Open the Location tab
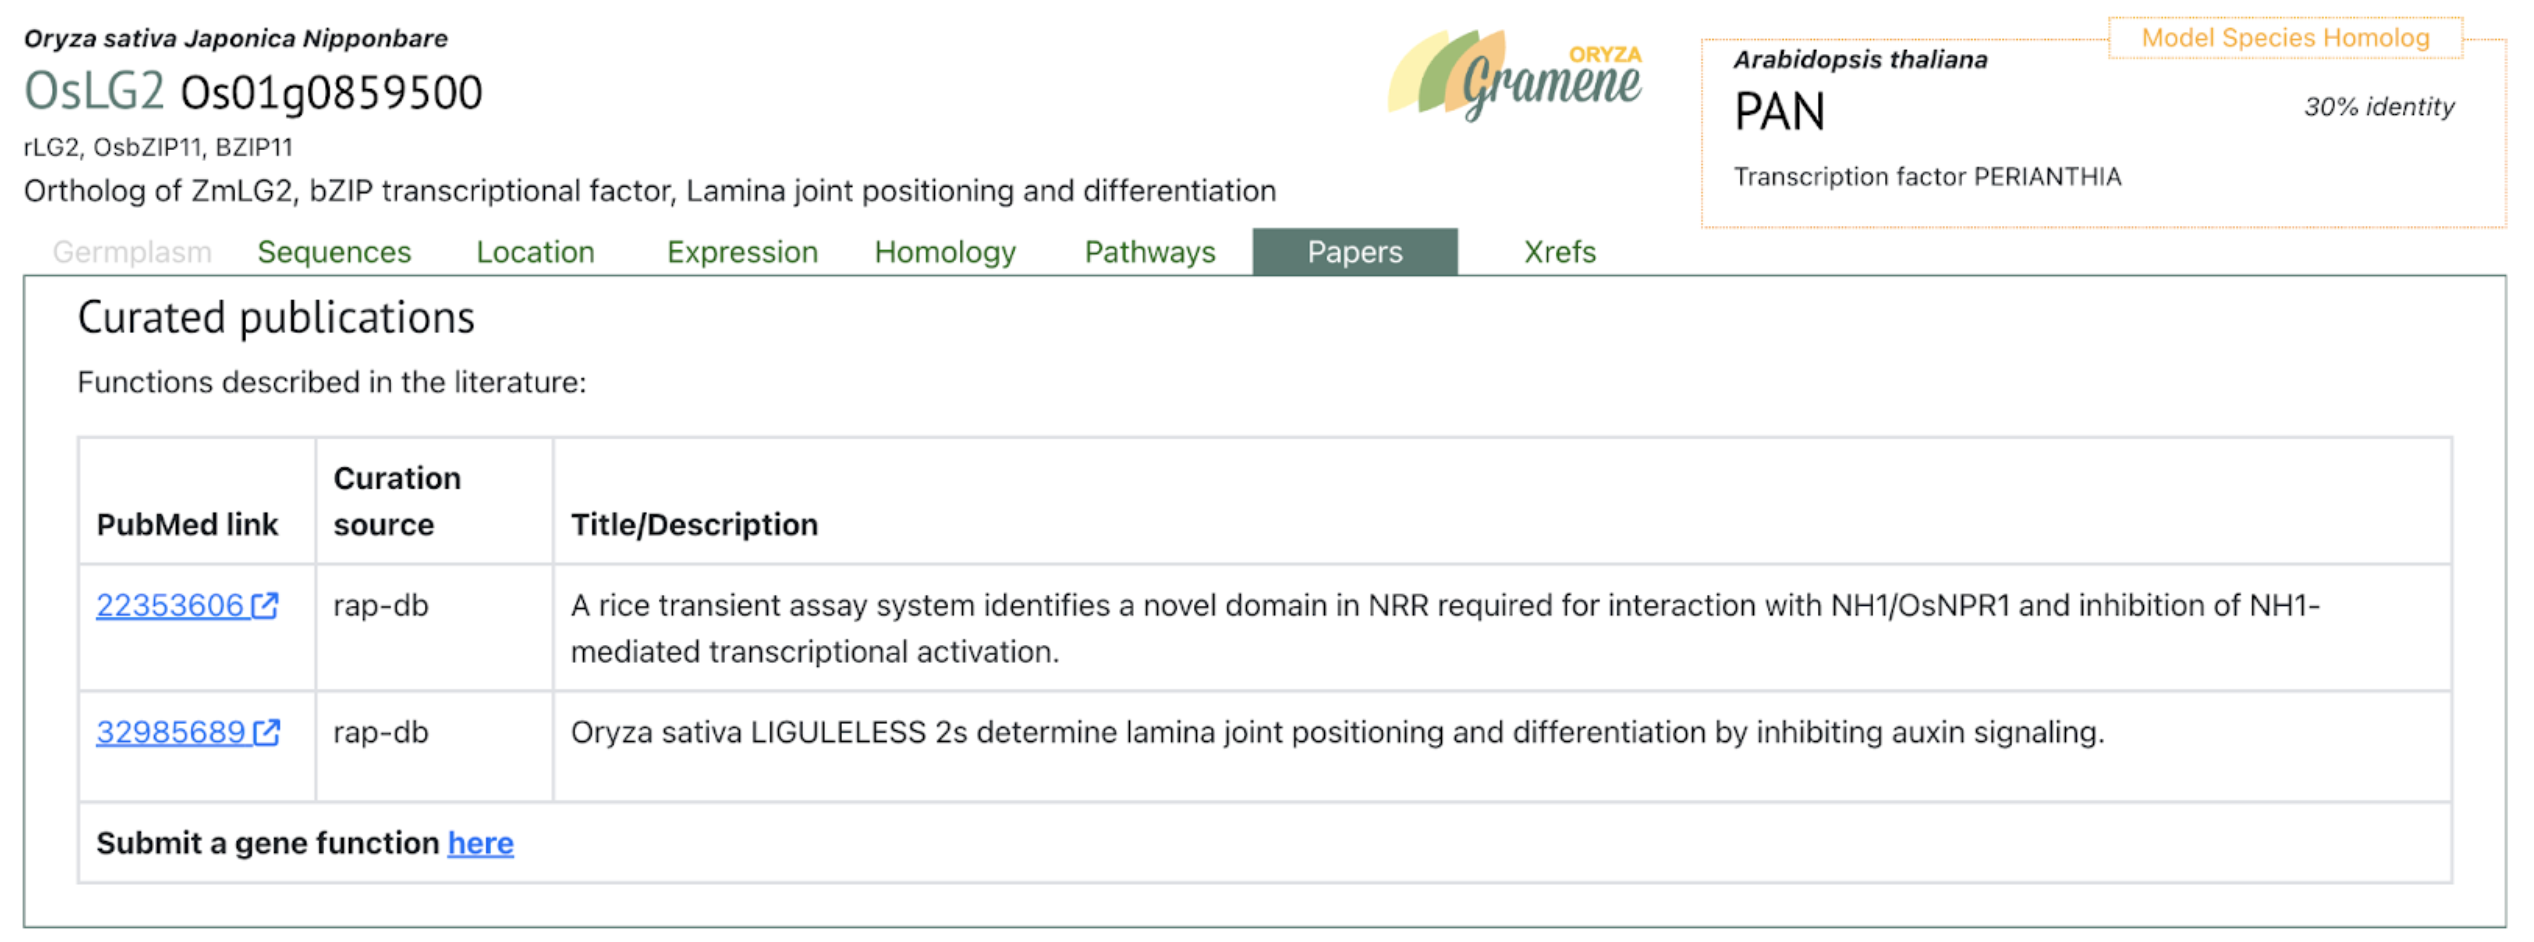 [x=535, y=252]
